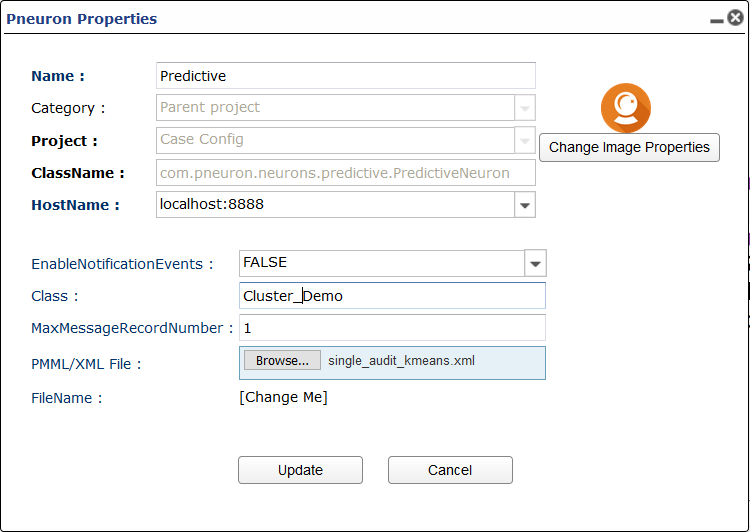Expand the Project dropdown arrow
This screenshot has height=532, width=750.
(x=525, y=140)
